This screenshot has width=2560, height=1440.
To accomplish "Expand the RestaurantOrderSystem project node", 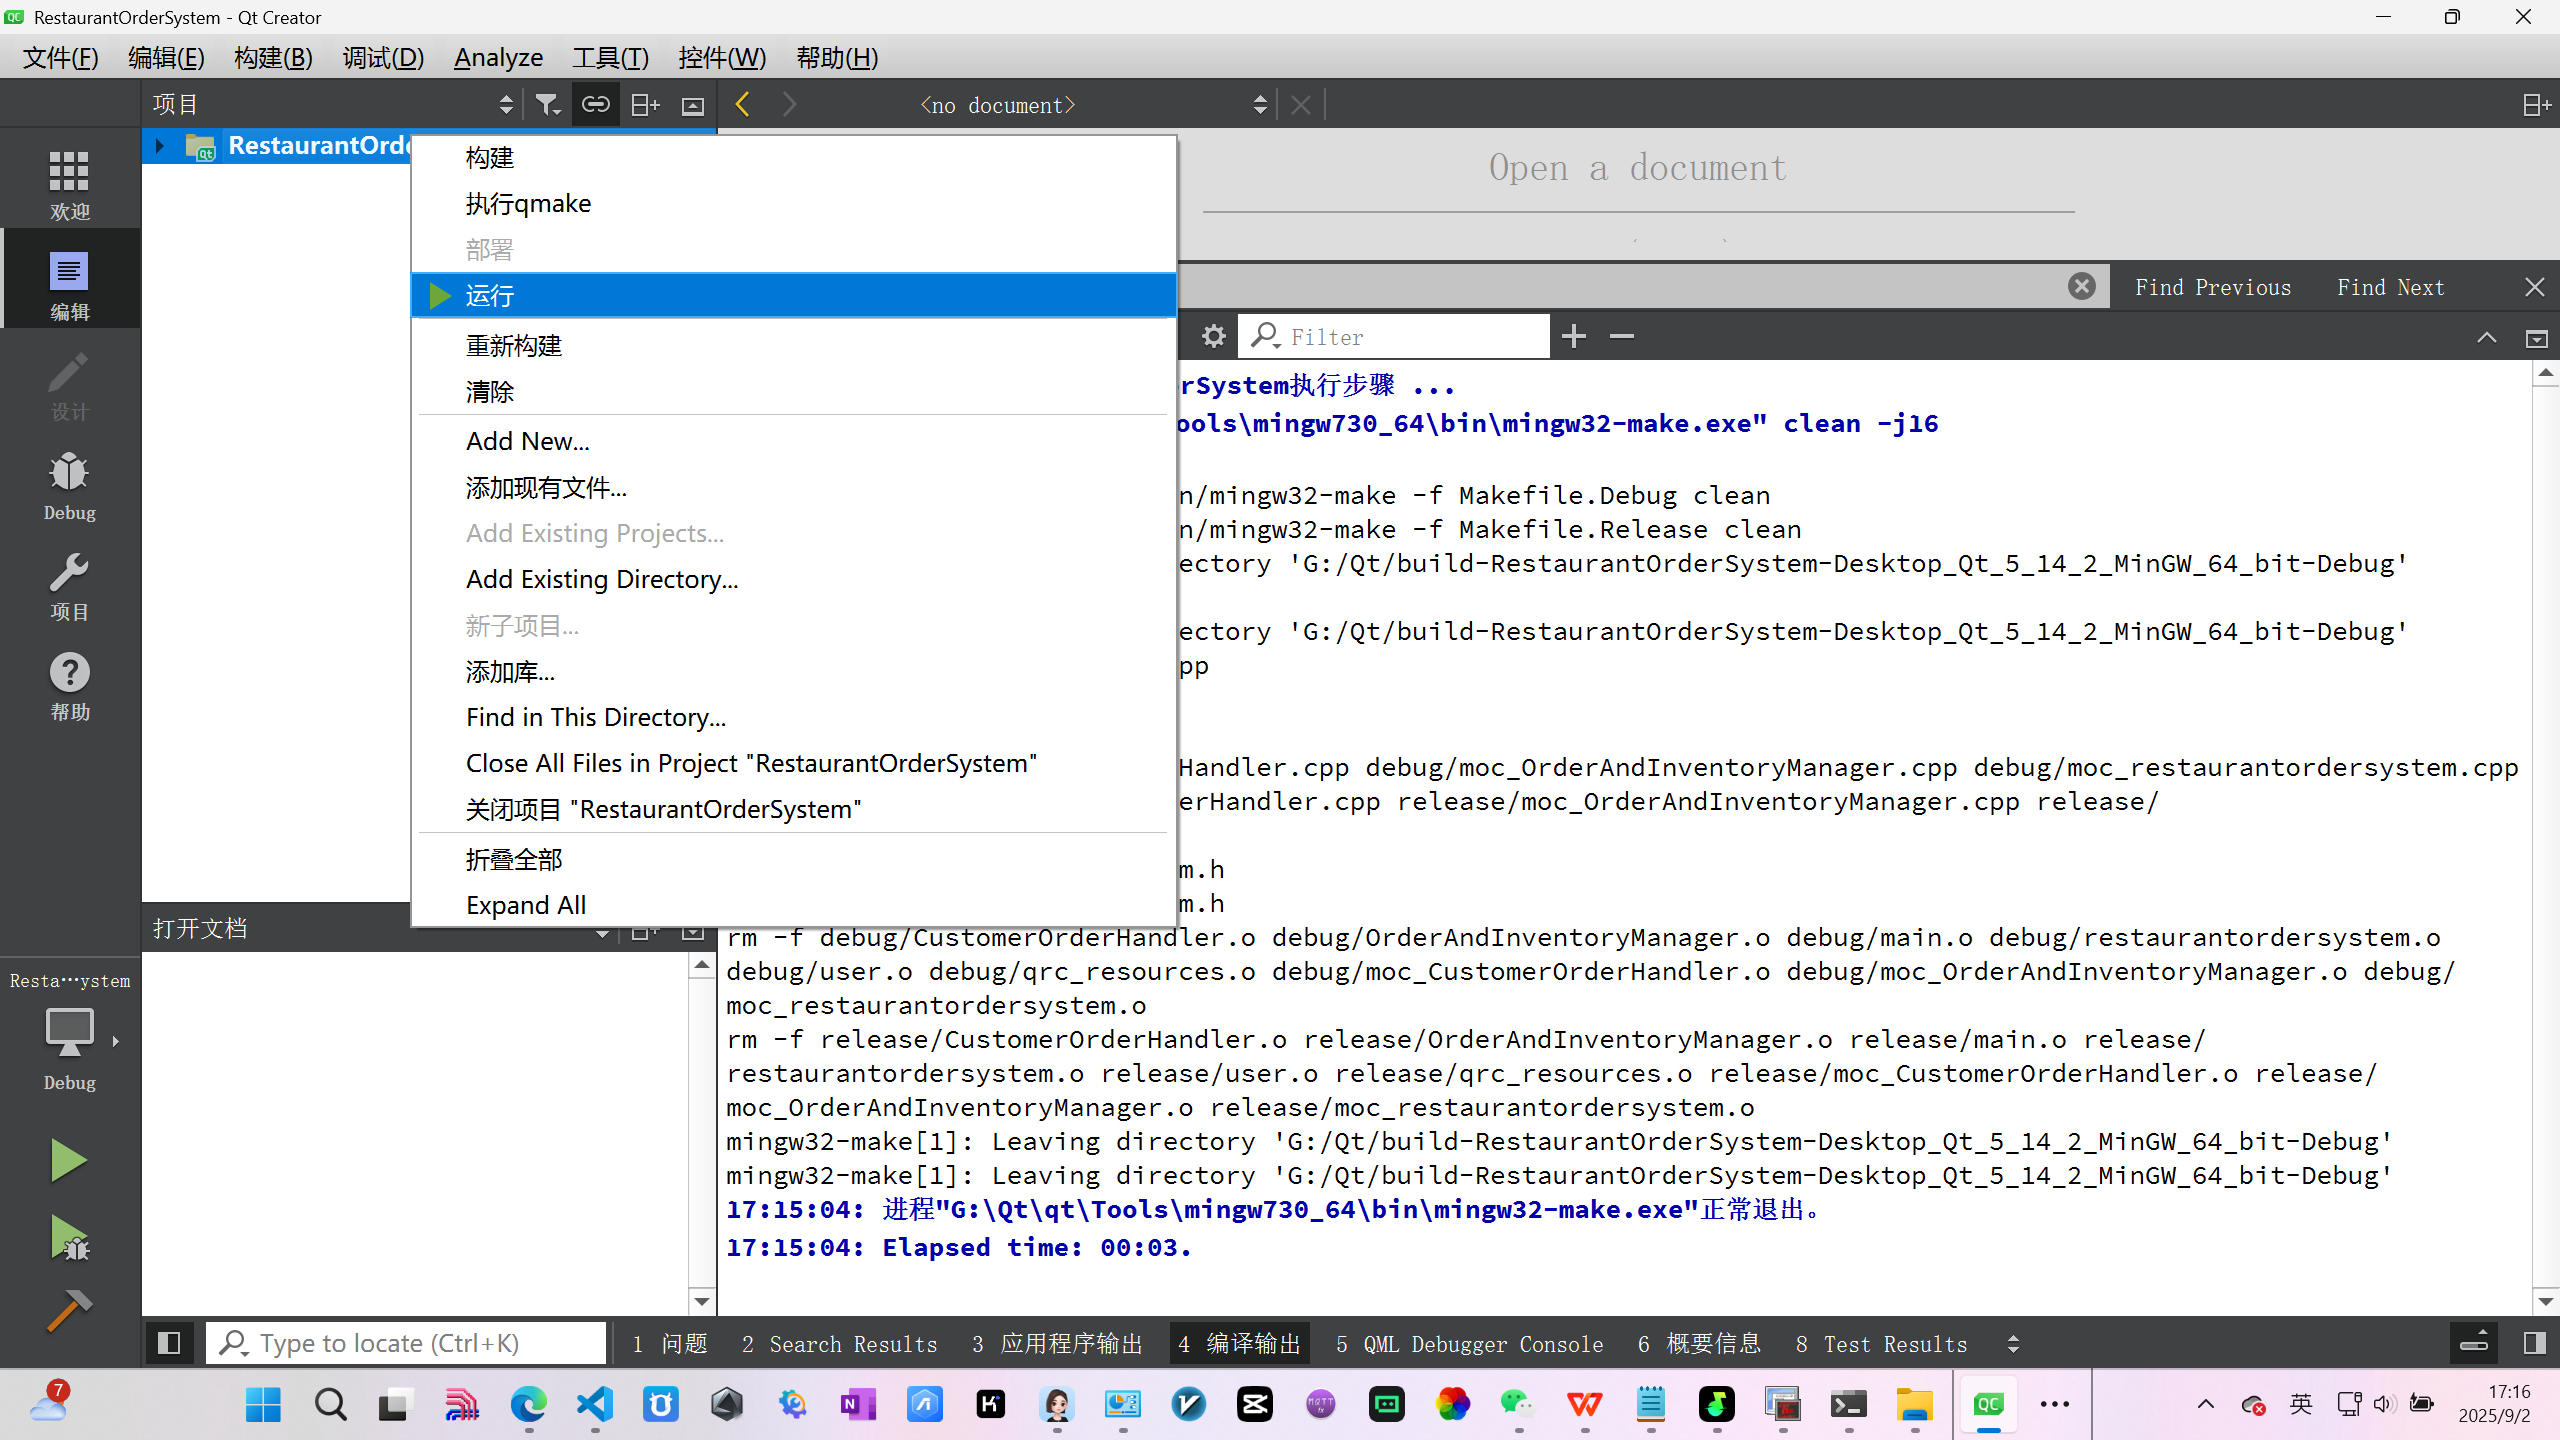I will (x=159, y=146).
